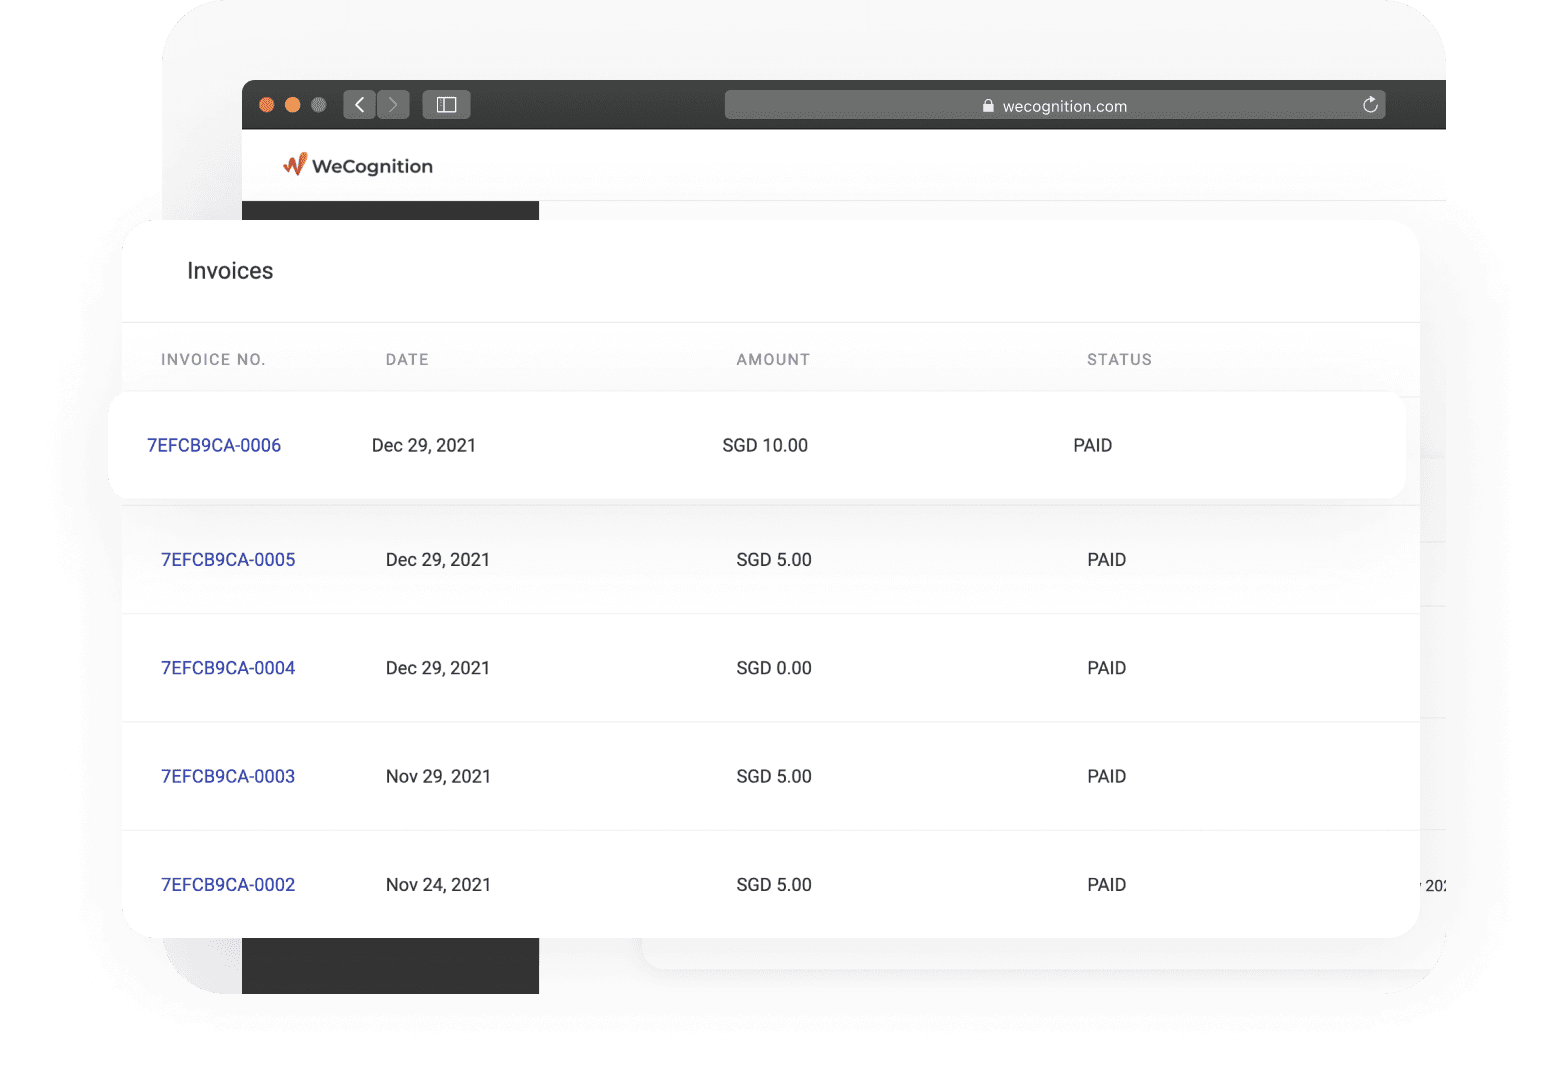This screenshot has height=1071, width=1552.
Task: Close the browser window with red button
Action: point(267,105)
